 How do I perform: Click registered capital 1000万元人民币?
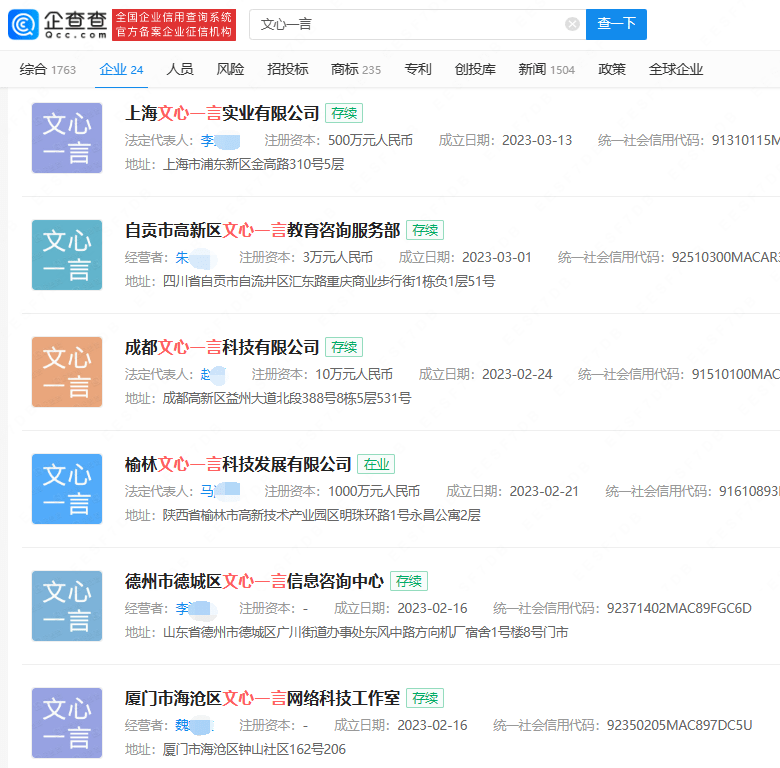tap(374, 491)
